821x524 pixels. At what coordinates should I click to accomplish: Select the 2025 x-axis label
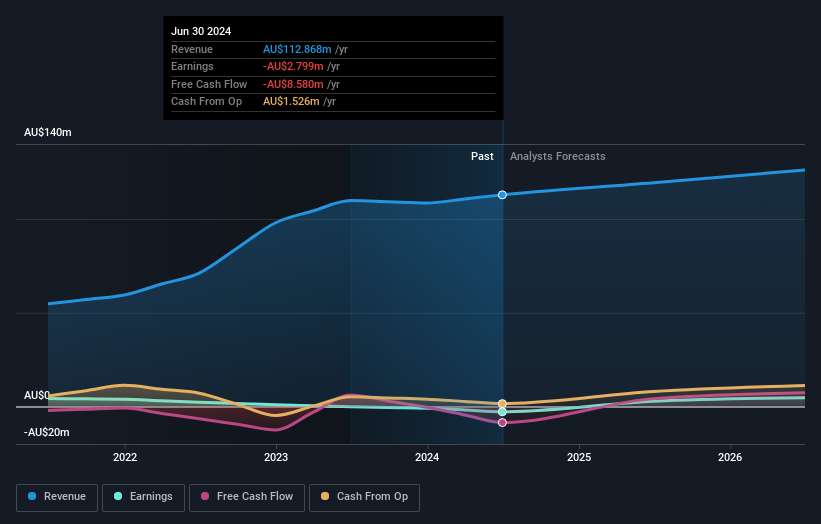(x=579, y=457)
